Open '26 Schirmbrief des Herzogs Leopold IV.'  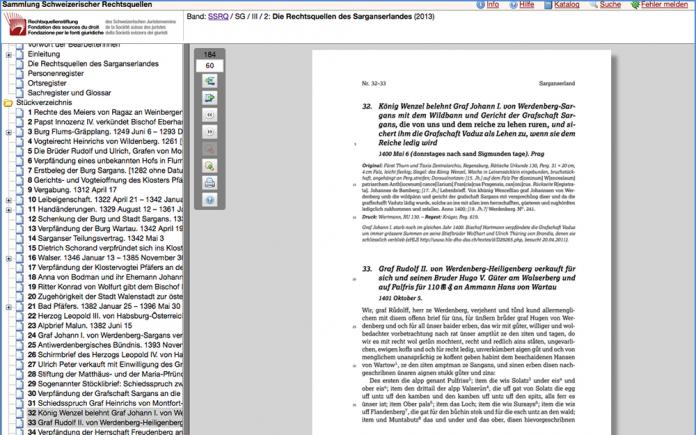pyautogui.click(x=105, y=355)
